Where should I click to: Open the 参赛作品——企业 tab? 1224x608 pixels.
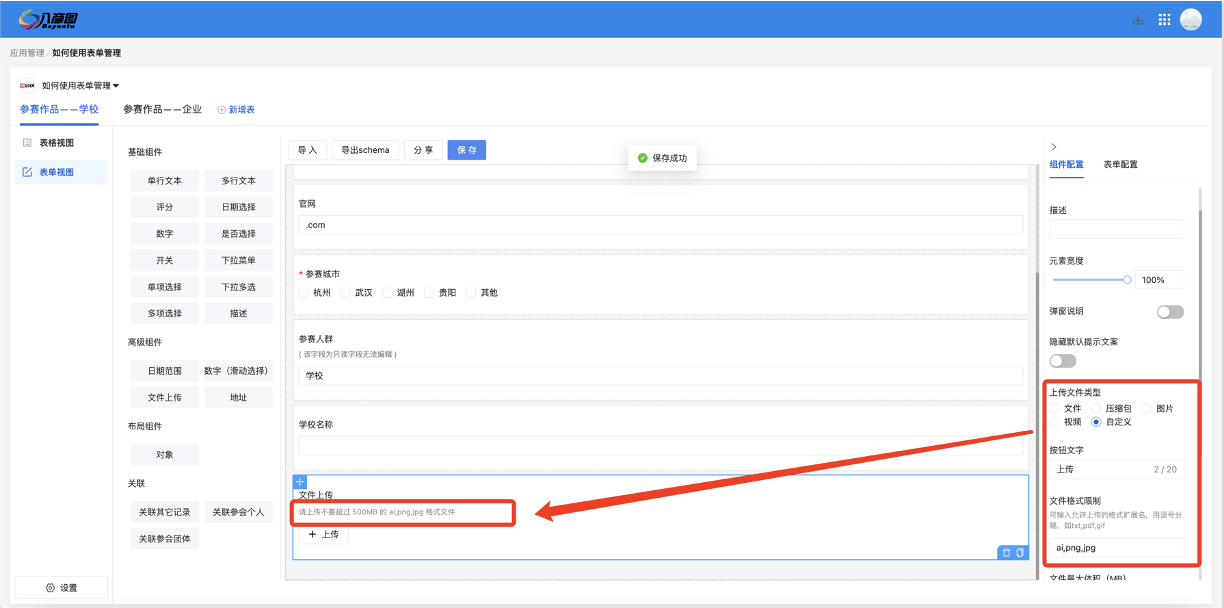pyautogui.click(x=162, y=109)
